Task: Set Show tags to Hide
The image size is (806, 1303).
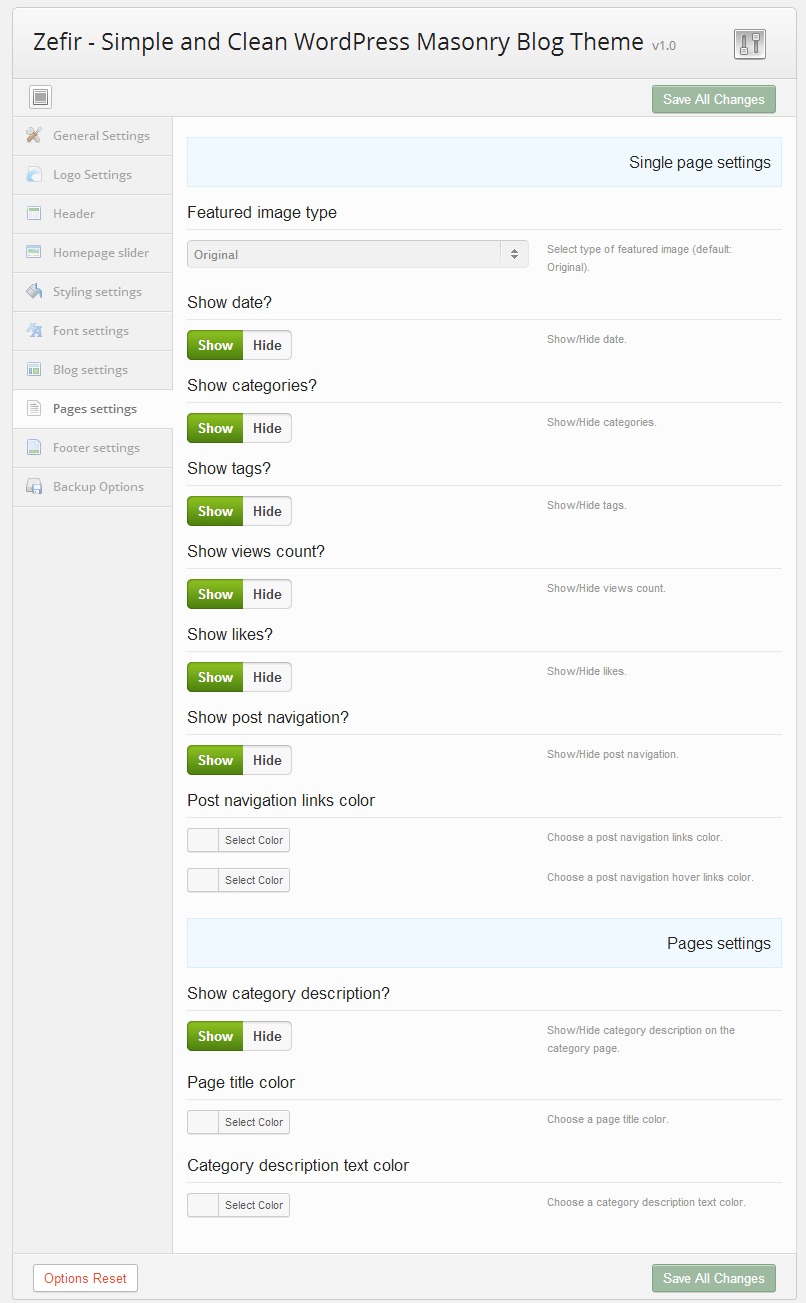Action: tap(267, 511)
